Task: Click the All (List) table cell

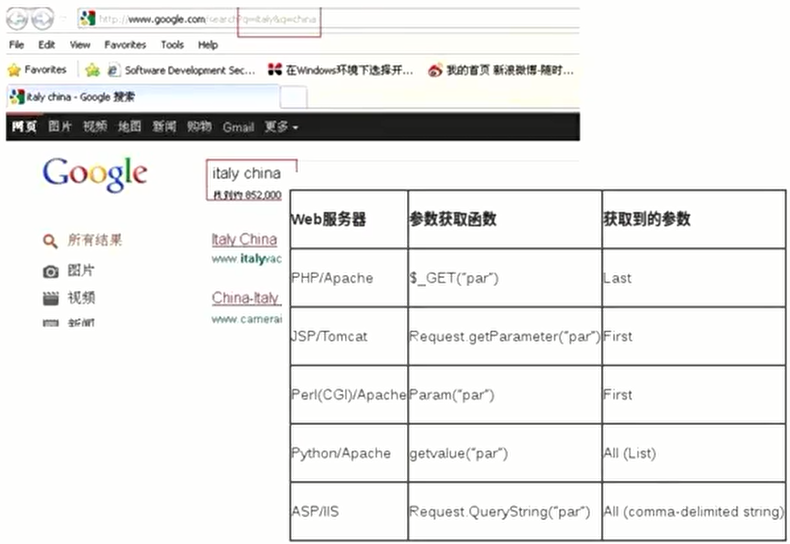Action: click(x=693, y=453)
